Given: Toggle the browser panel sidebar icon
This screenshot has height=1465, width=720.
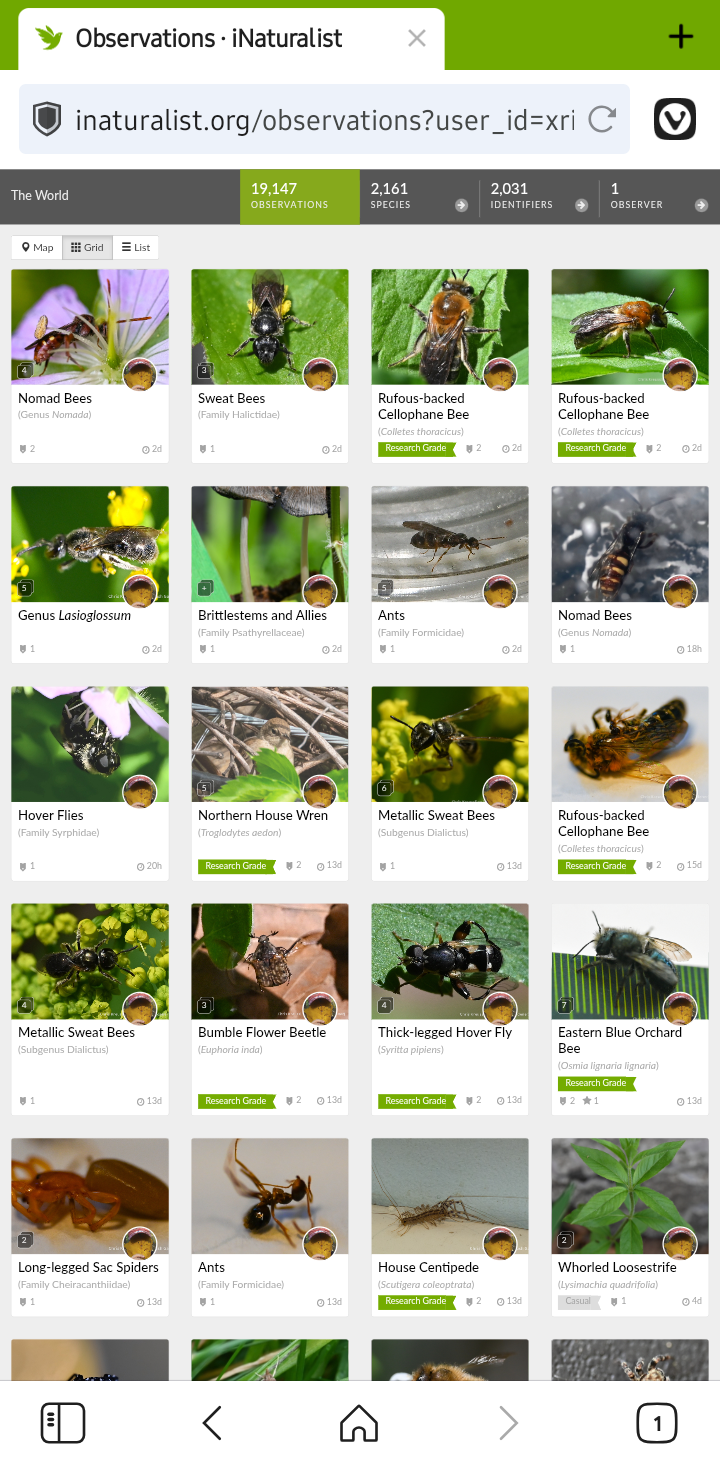Looking at the screenshot, I should pos(63,1422).
